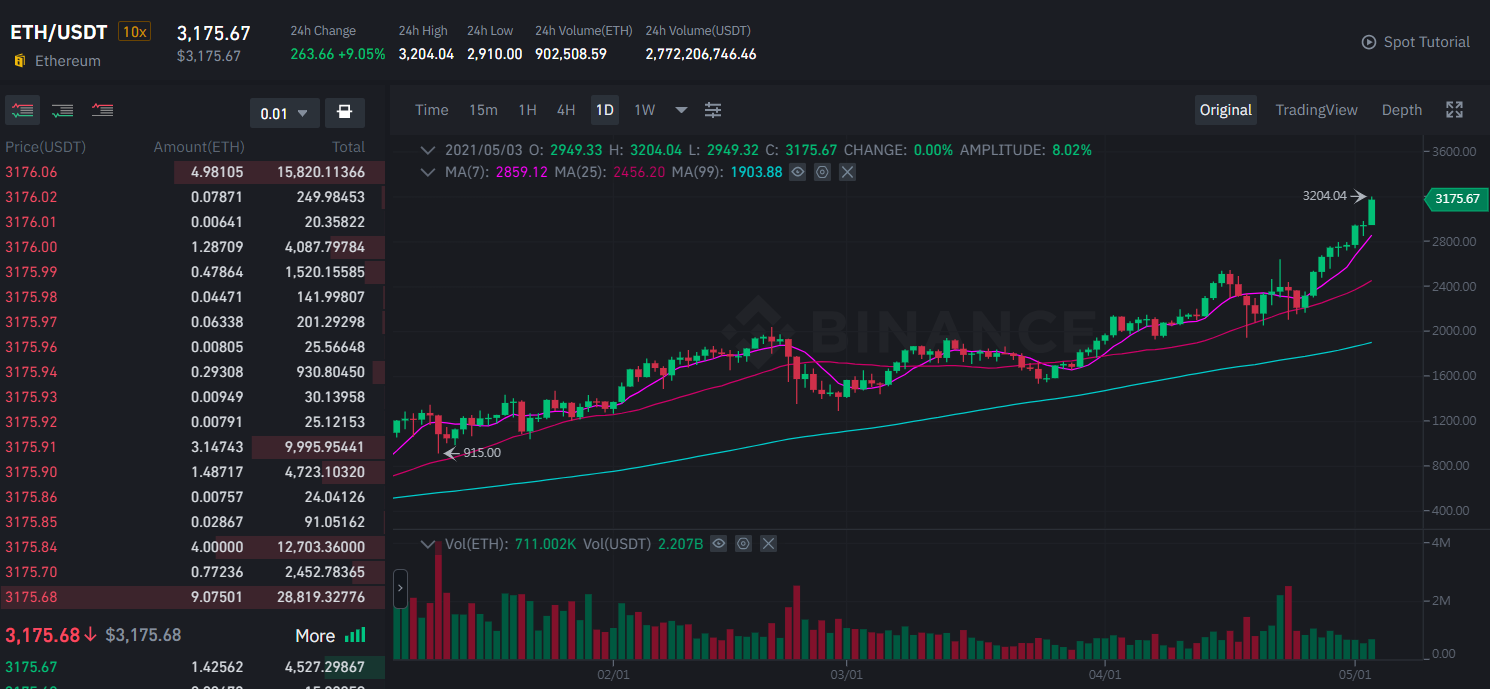Switch chart to 1W interval
Screen dimensions: 1490x689
[x=645, y=110]
